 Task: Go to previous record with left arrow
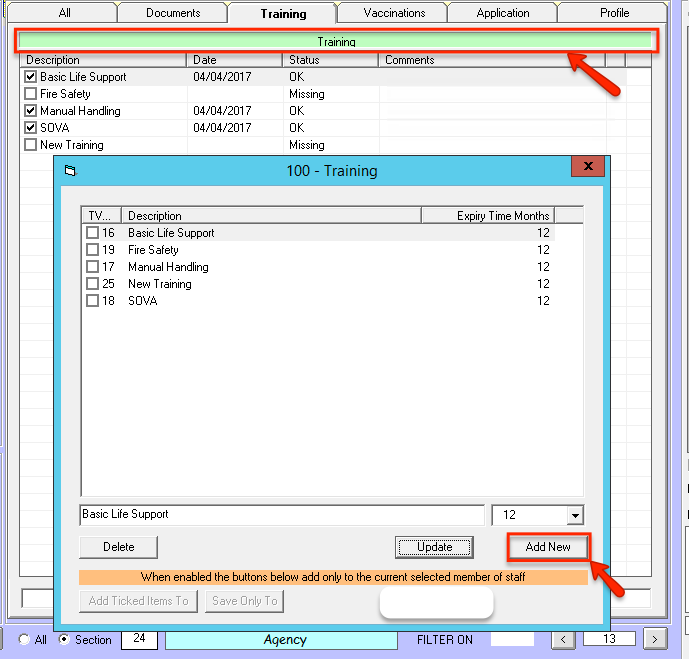tap(565, 640)
